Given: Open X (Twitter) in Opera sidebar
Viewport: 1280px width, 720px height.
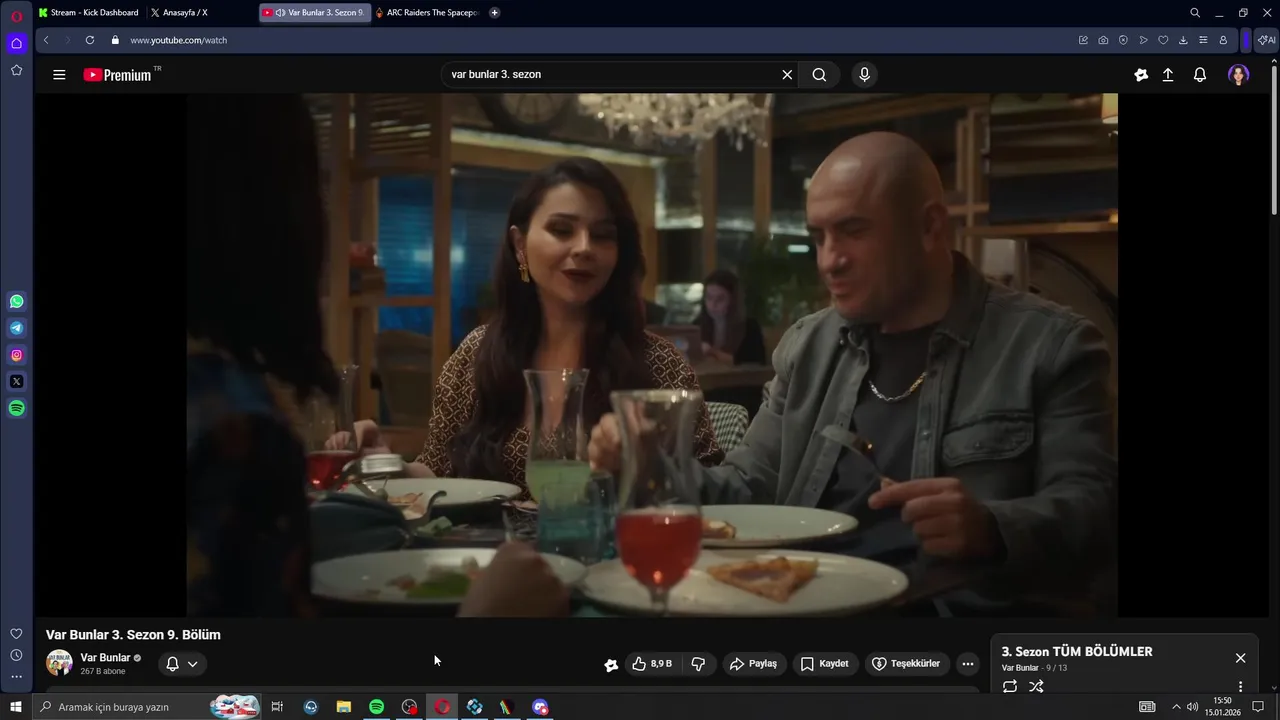Looking at the screenshot, I should pyautogui.click(x=16, y=381).
